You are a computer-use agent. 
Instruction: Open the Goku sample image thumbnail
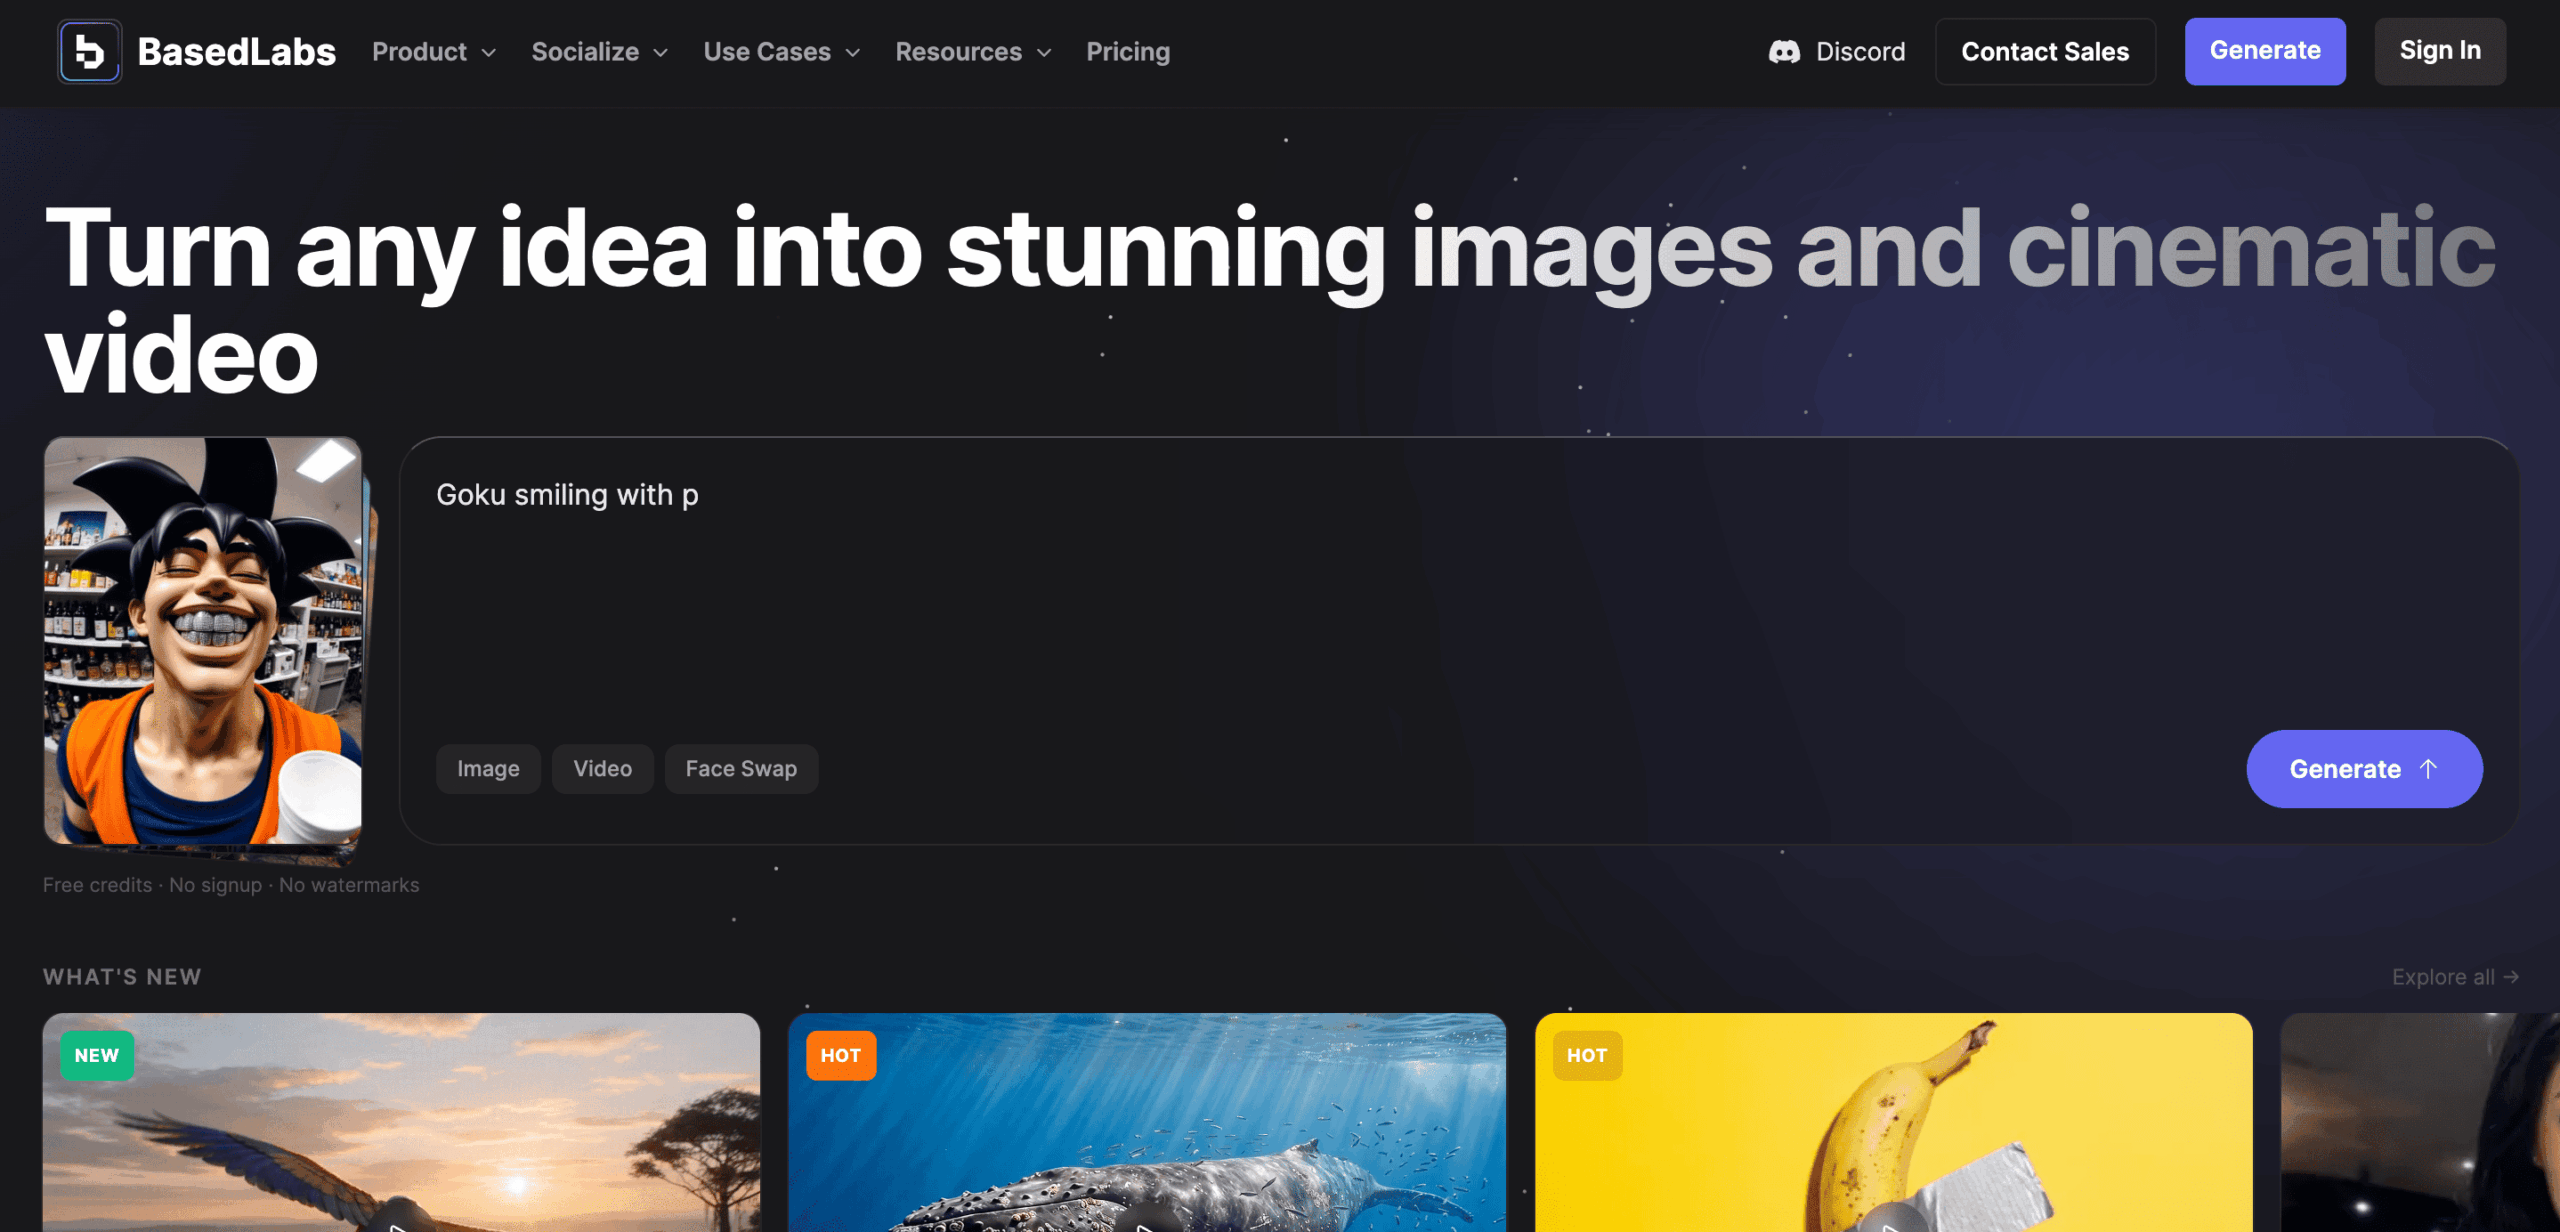pos(203,641)
